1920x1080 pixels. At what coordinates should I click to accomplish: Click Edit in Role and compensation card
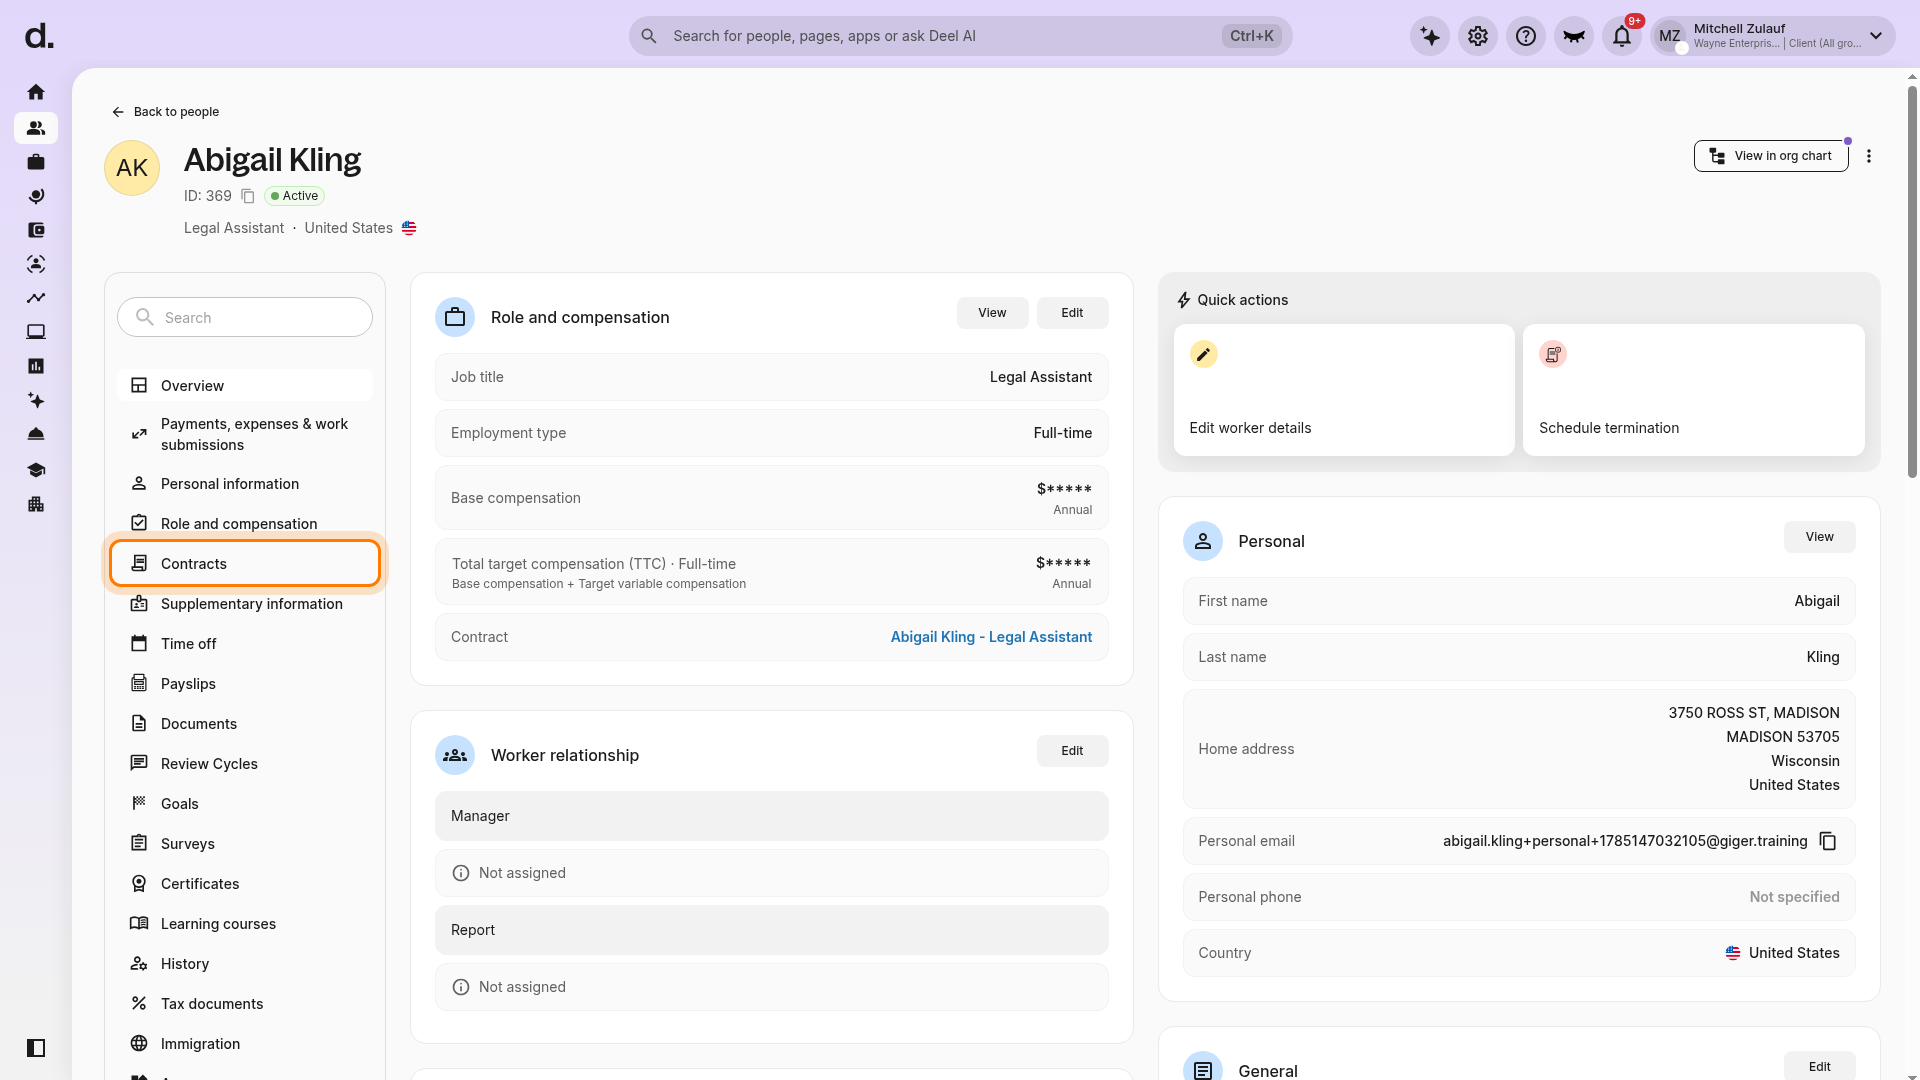point(1072,313)
